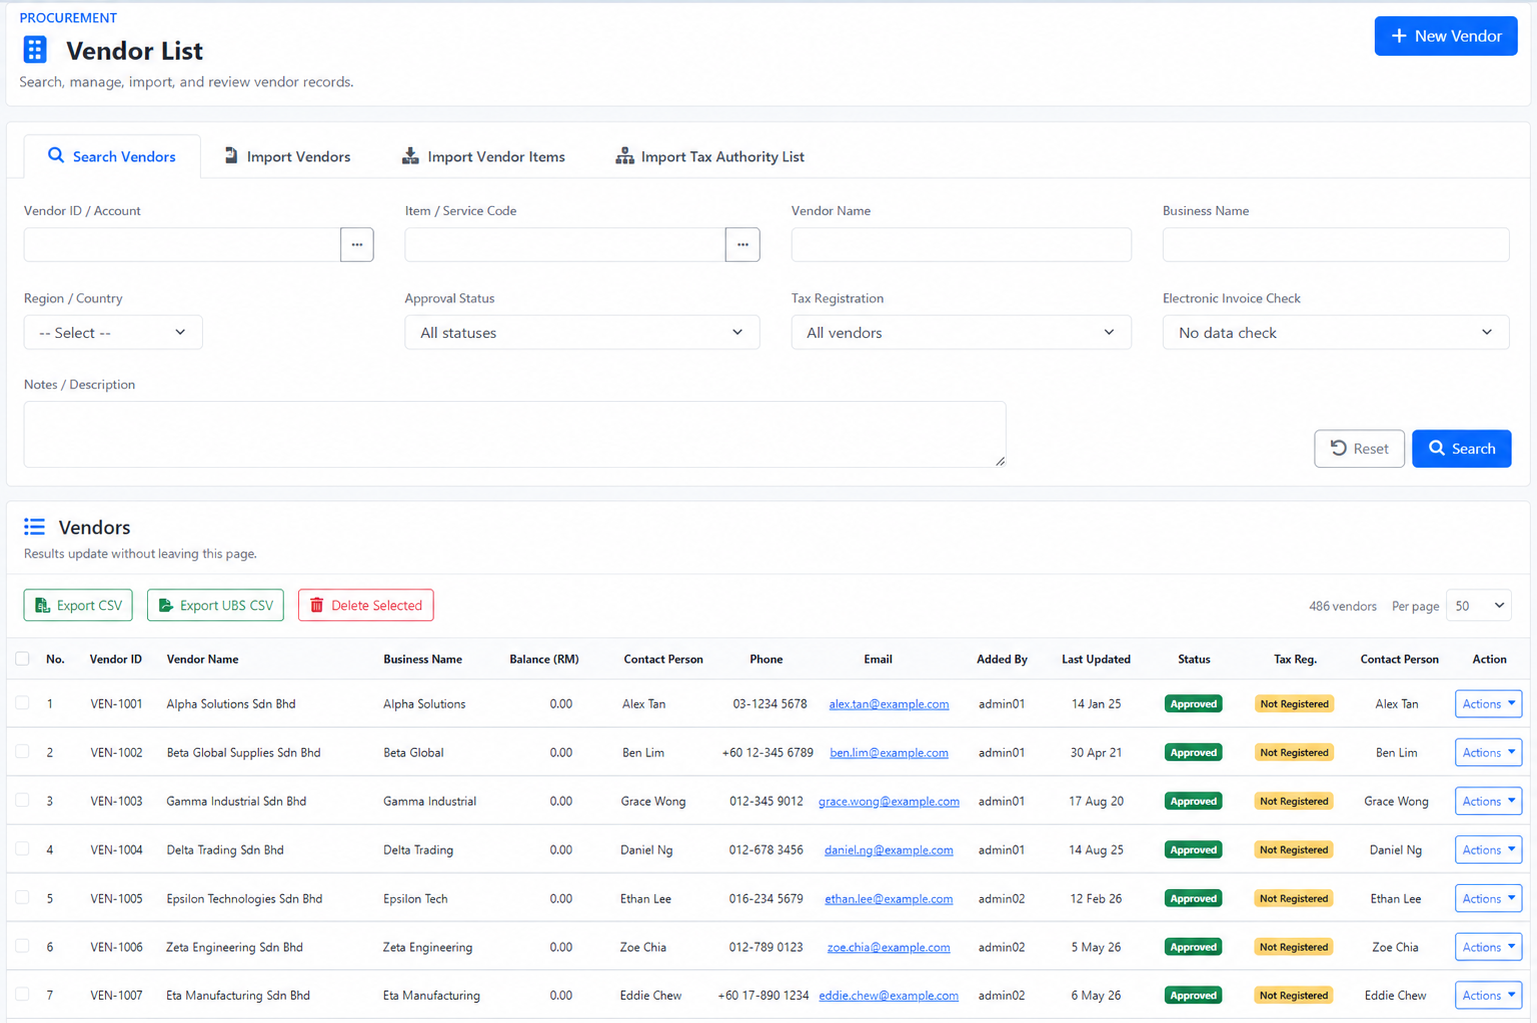
Task: Click the plus icon on New Vendor
Action: (x=1399, y=36)
